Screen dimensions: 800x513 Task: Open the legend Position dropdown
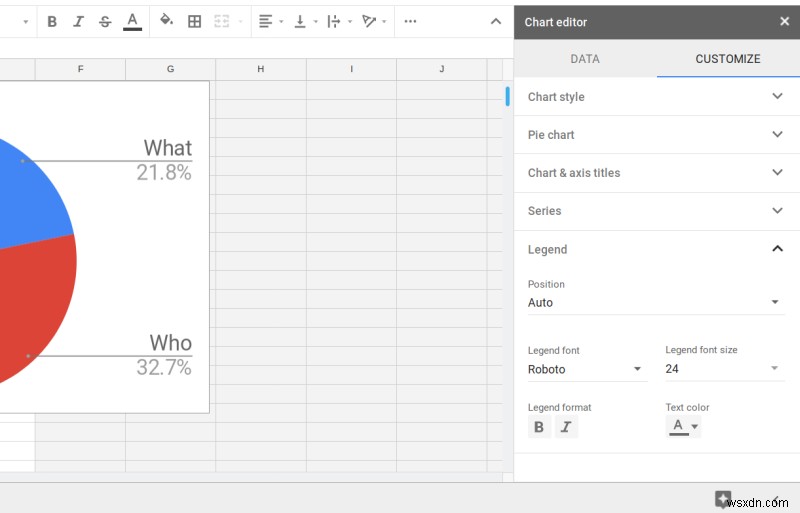(x=655, y=302)
